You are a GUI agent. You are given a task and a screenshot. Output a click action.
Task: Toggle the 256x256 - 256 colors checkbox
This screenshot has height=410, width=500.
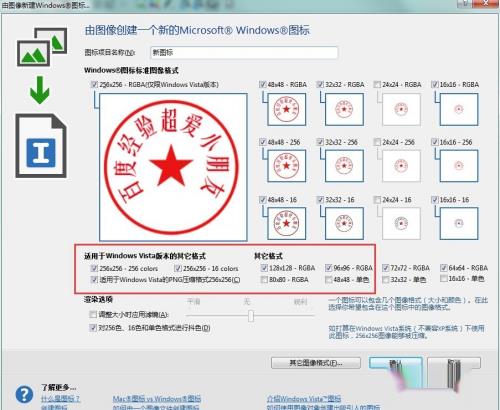pyautogui.click(x=94, y=268)
